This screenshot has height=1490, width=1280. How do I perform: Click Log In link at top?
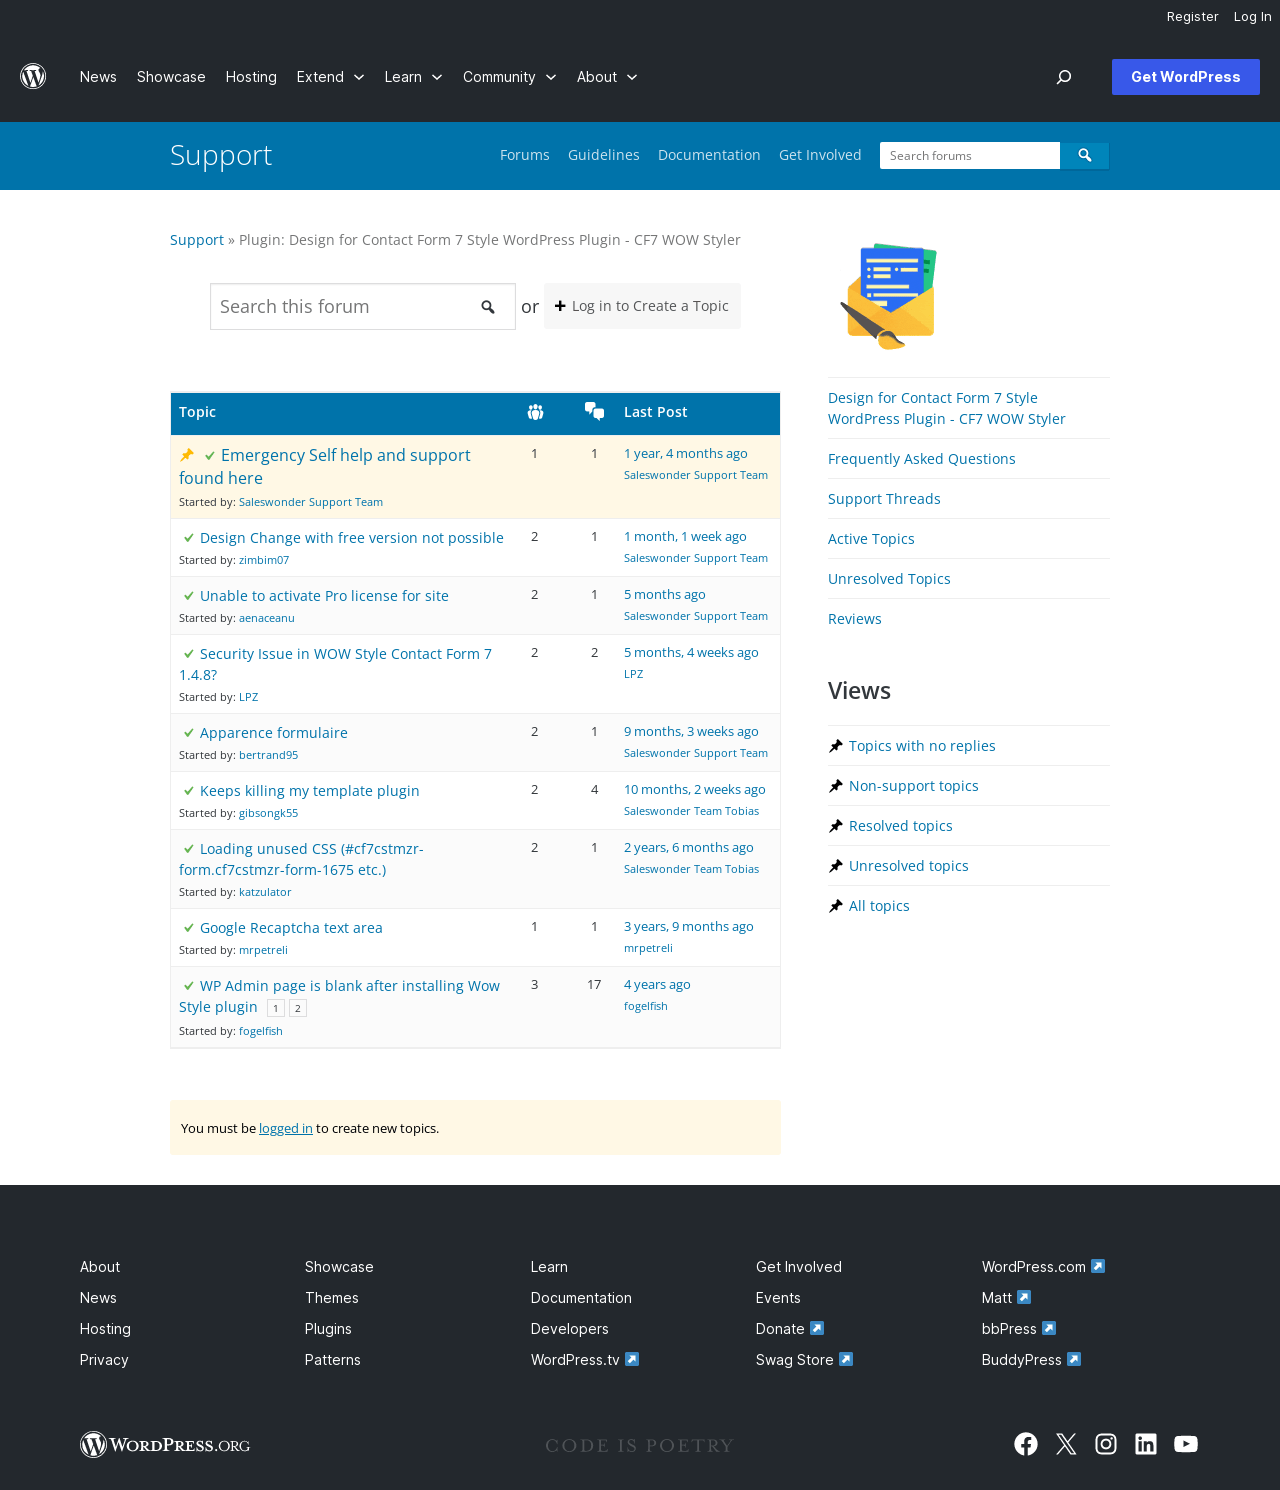1252,17
